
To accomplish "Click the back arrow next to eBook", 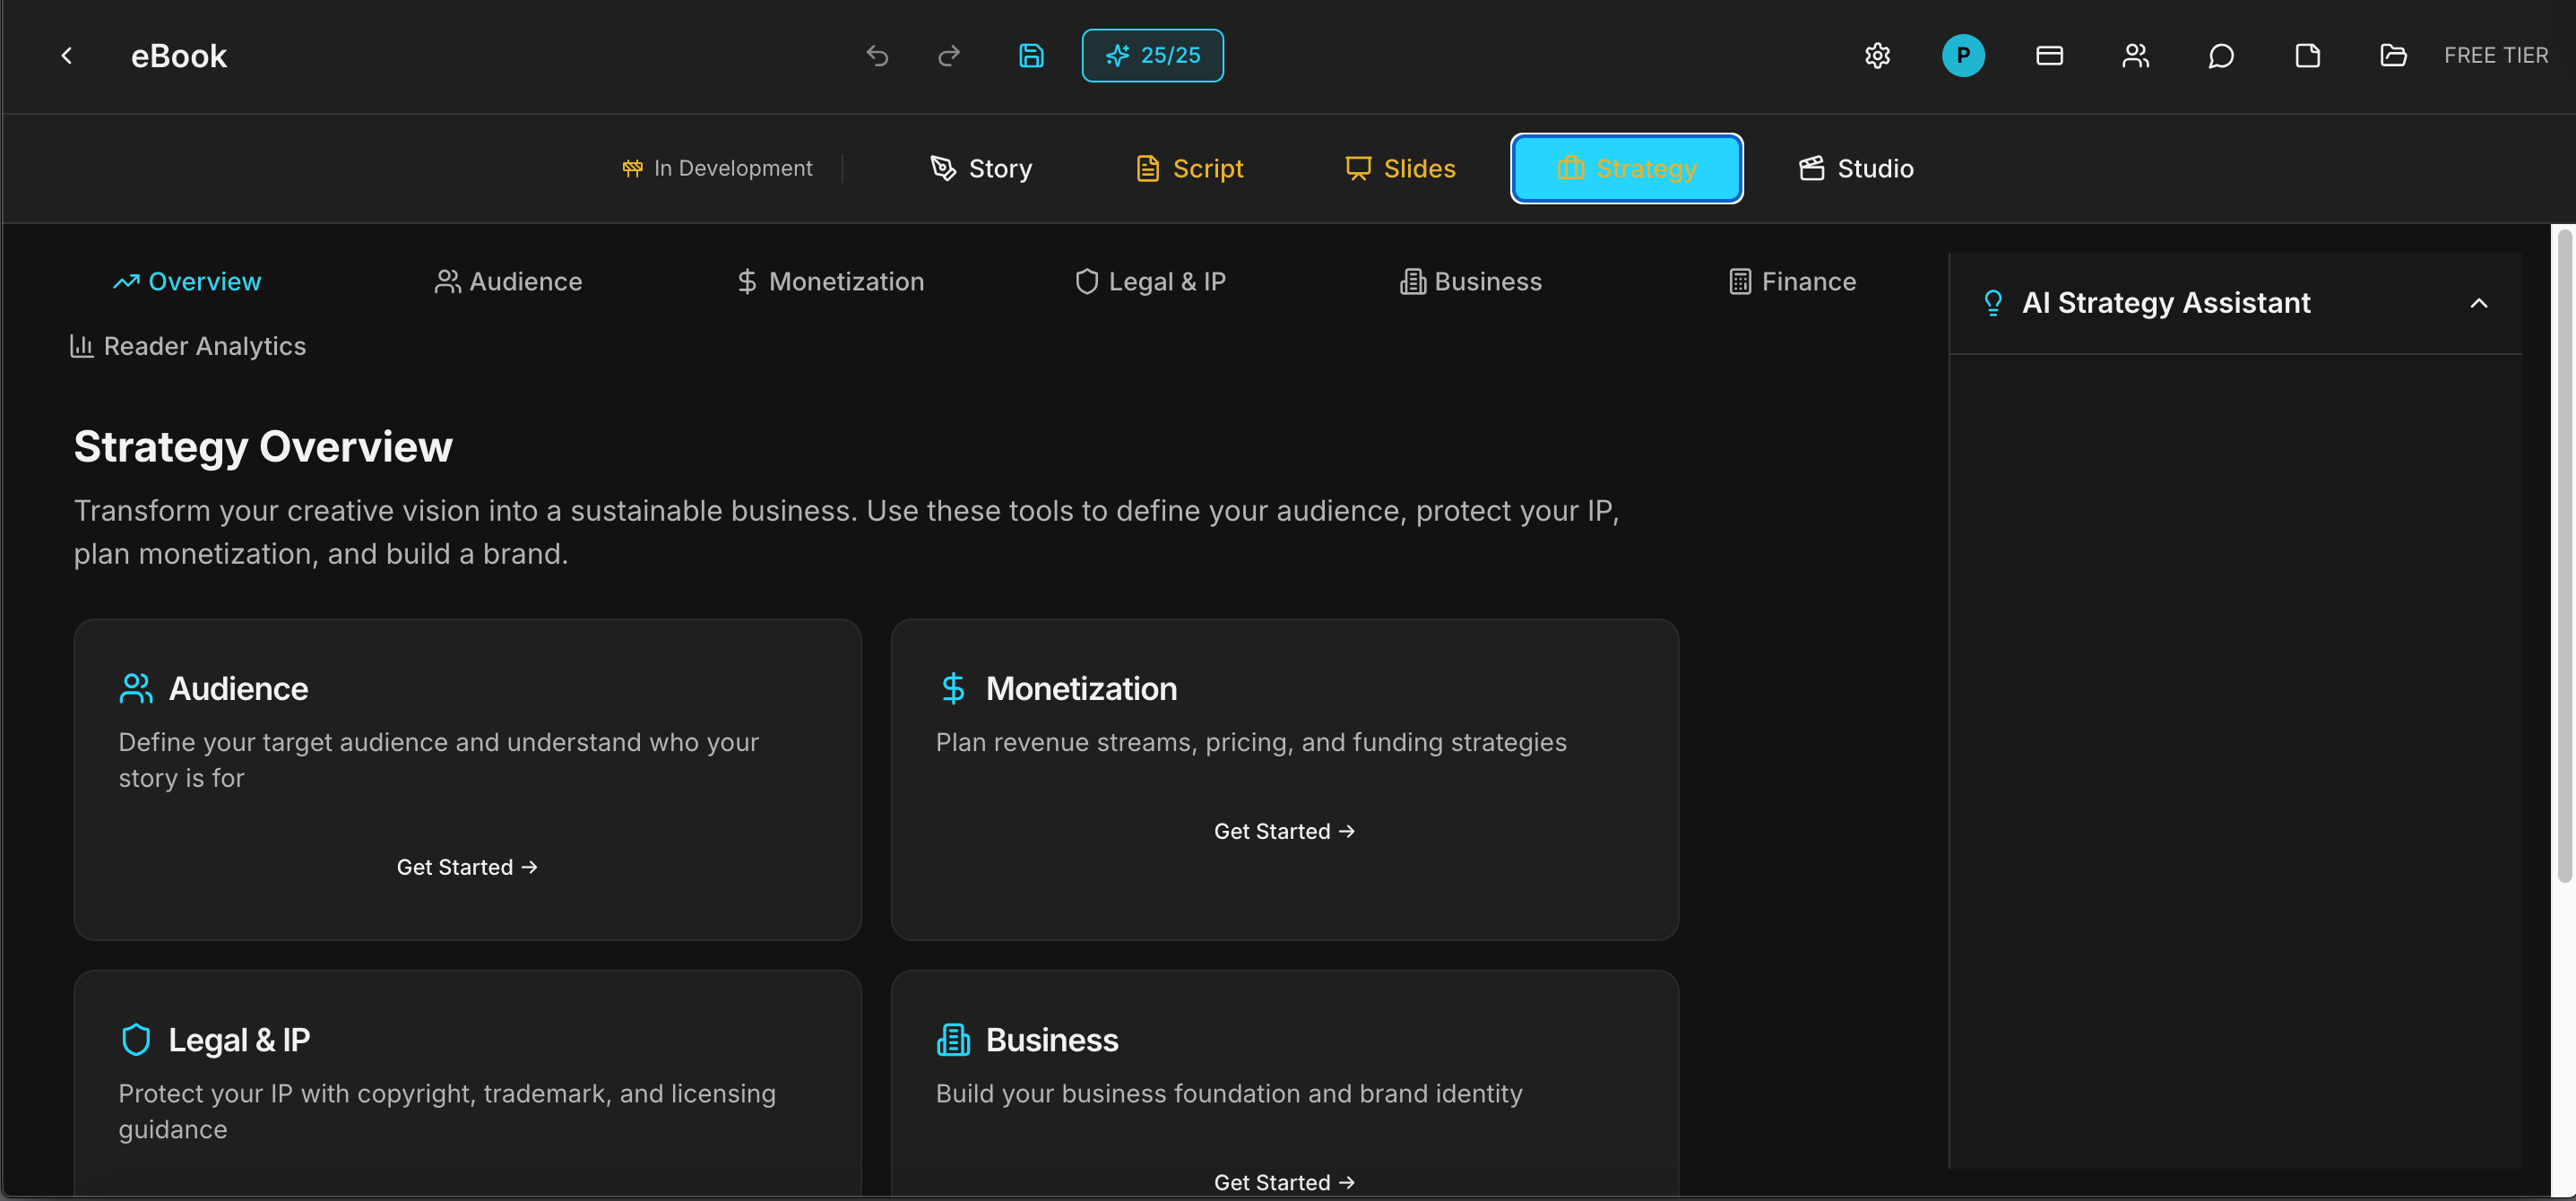I will coord(67,56).
